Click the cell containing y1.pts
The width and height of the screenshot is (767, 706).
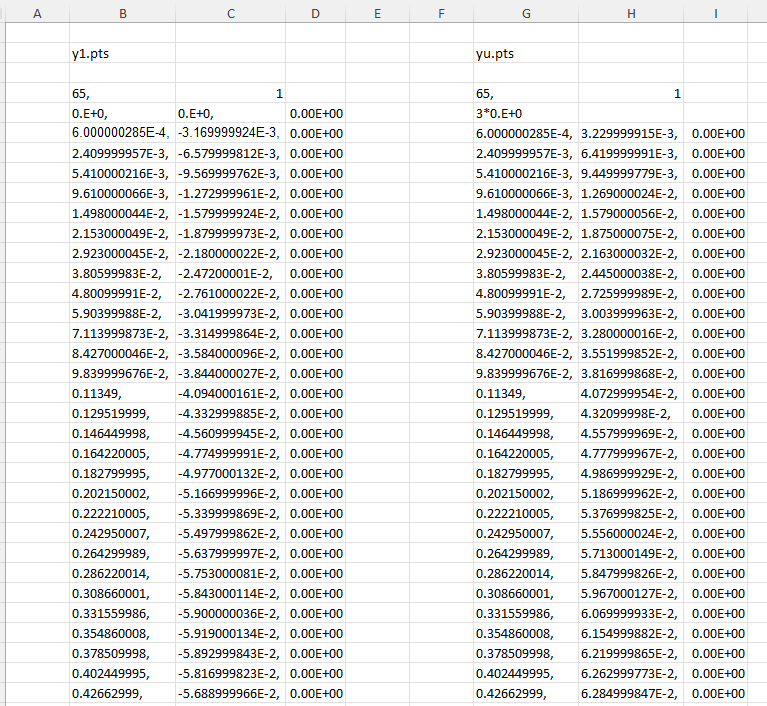[x=123, y=53]
